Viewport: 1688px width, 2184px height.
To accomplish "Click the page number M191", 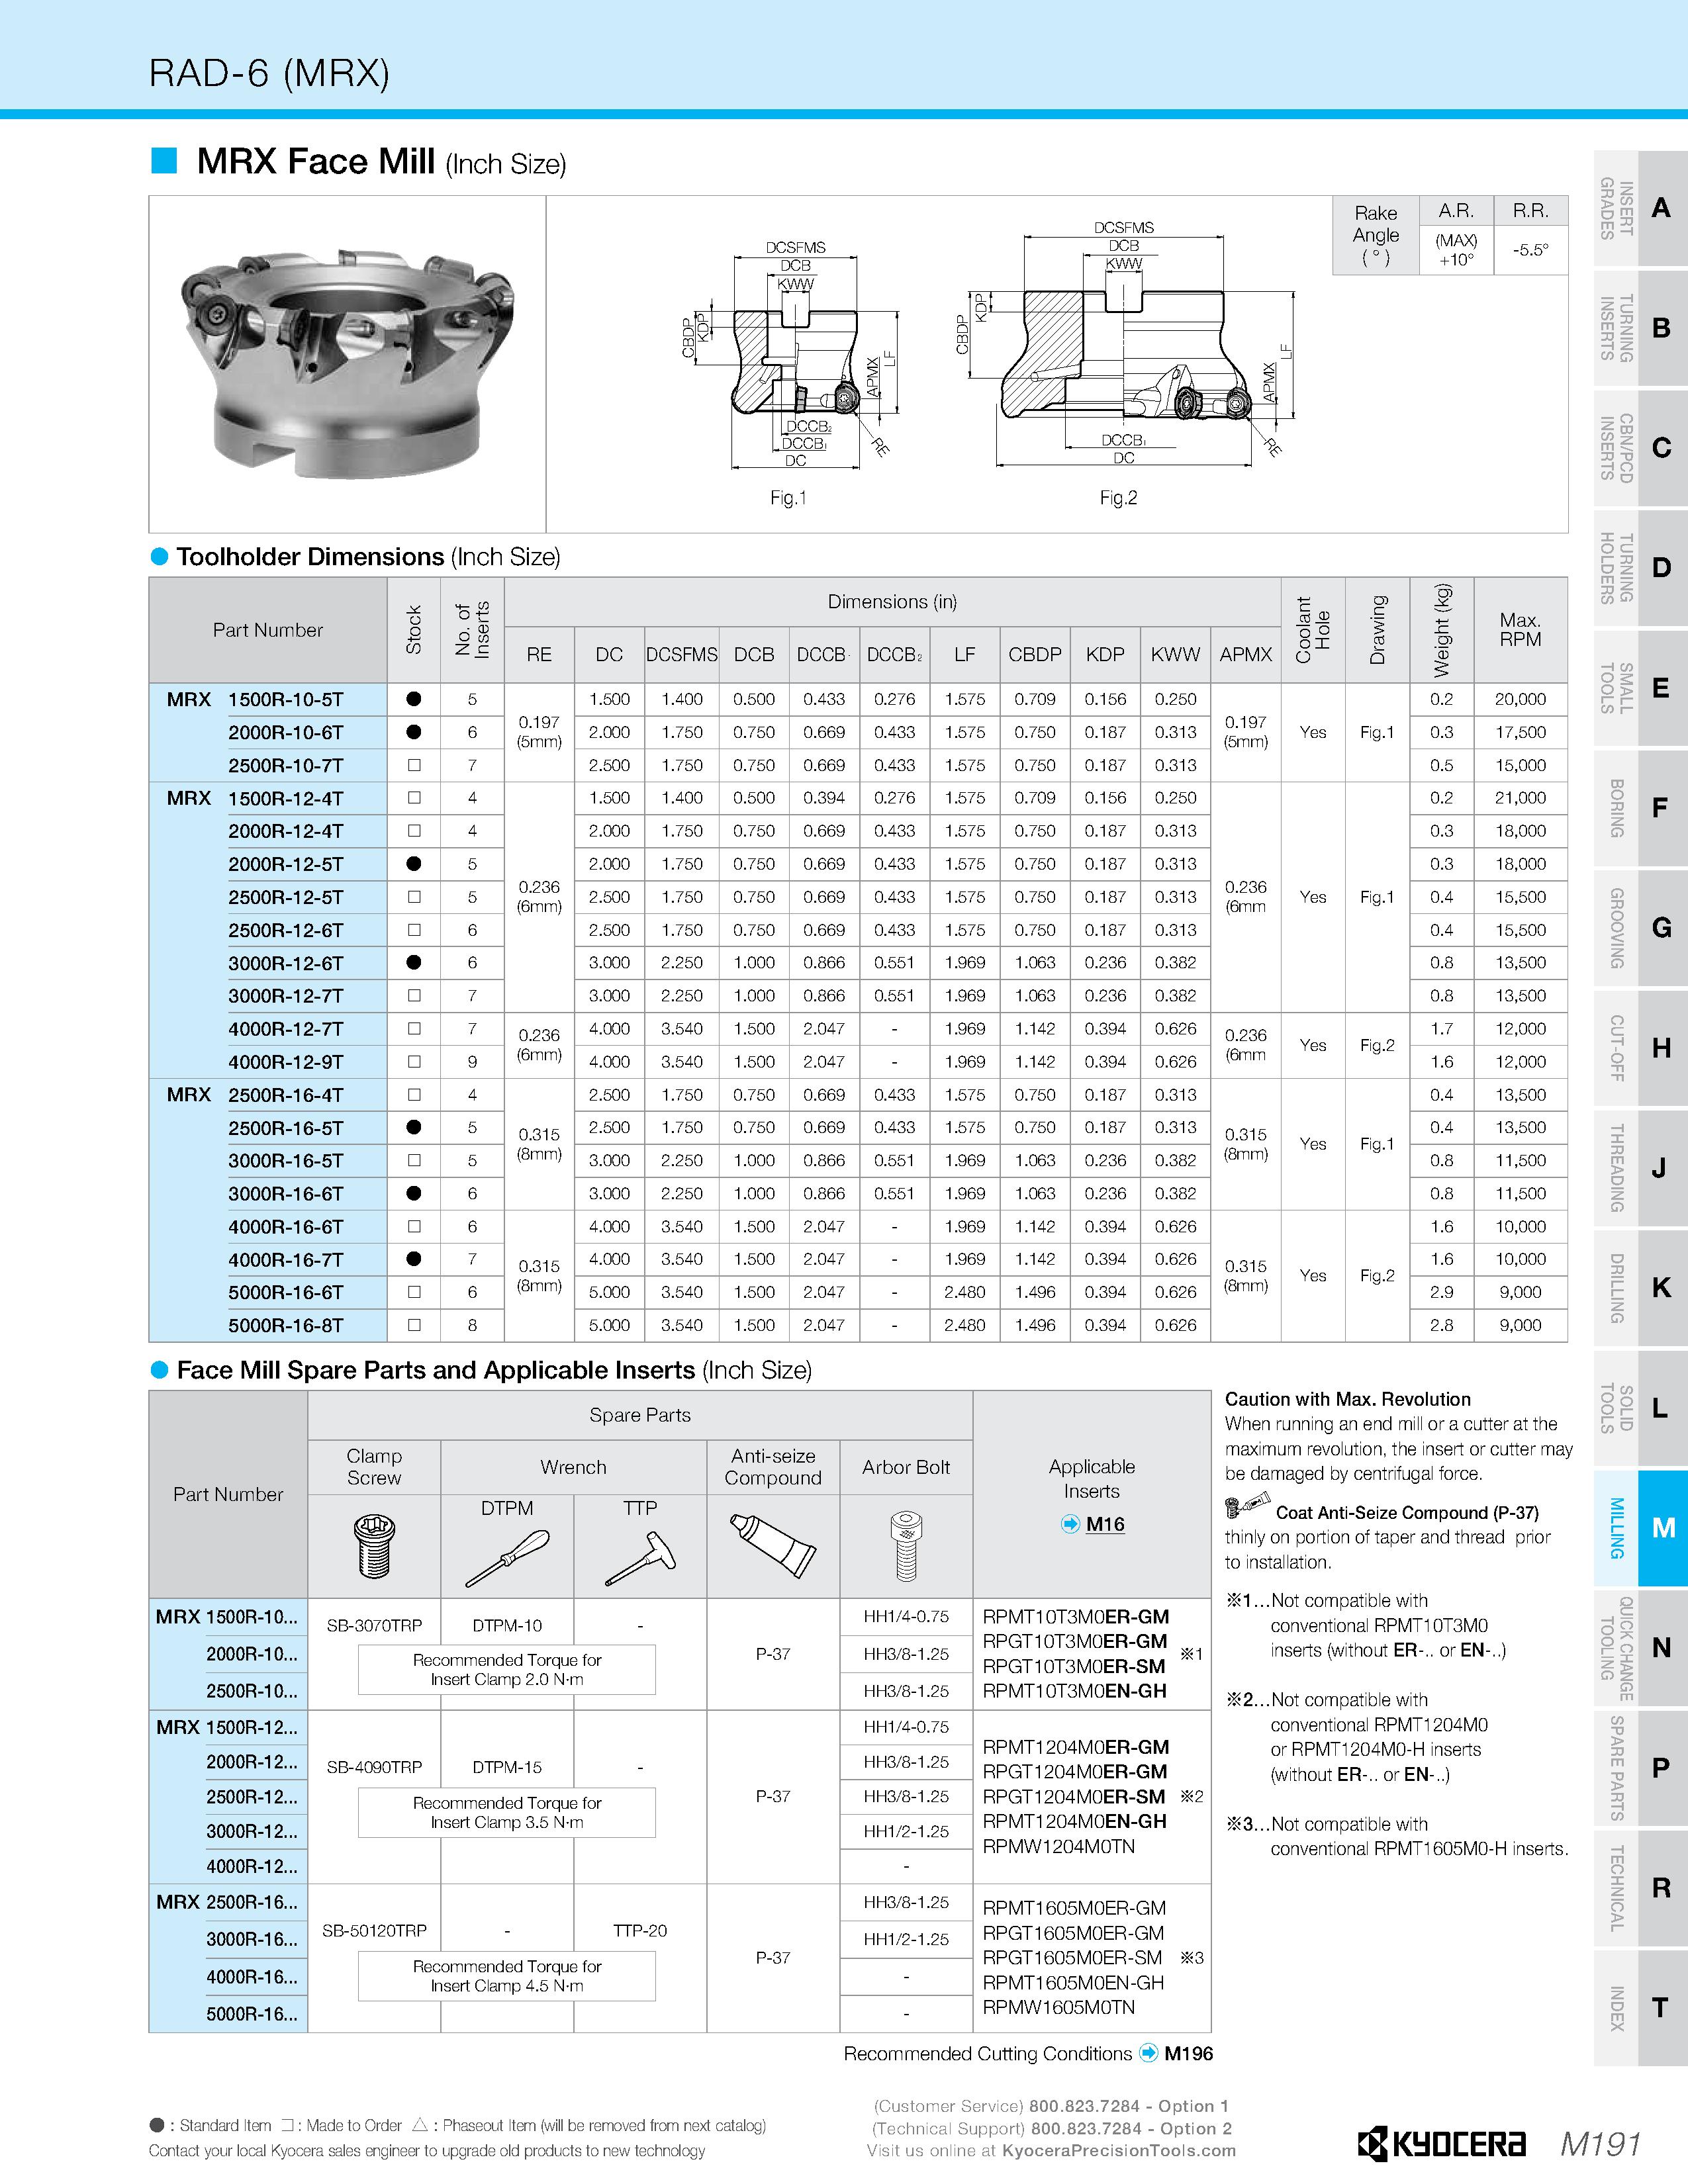I will pos(1600,2145).
